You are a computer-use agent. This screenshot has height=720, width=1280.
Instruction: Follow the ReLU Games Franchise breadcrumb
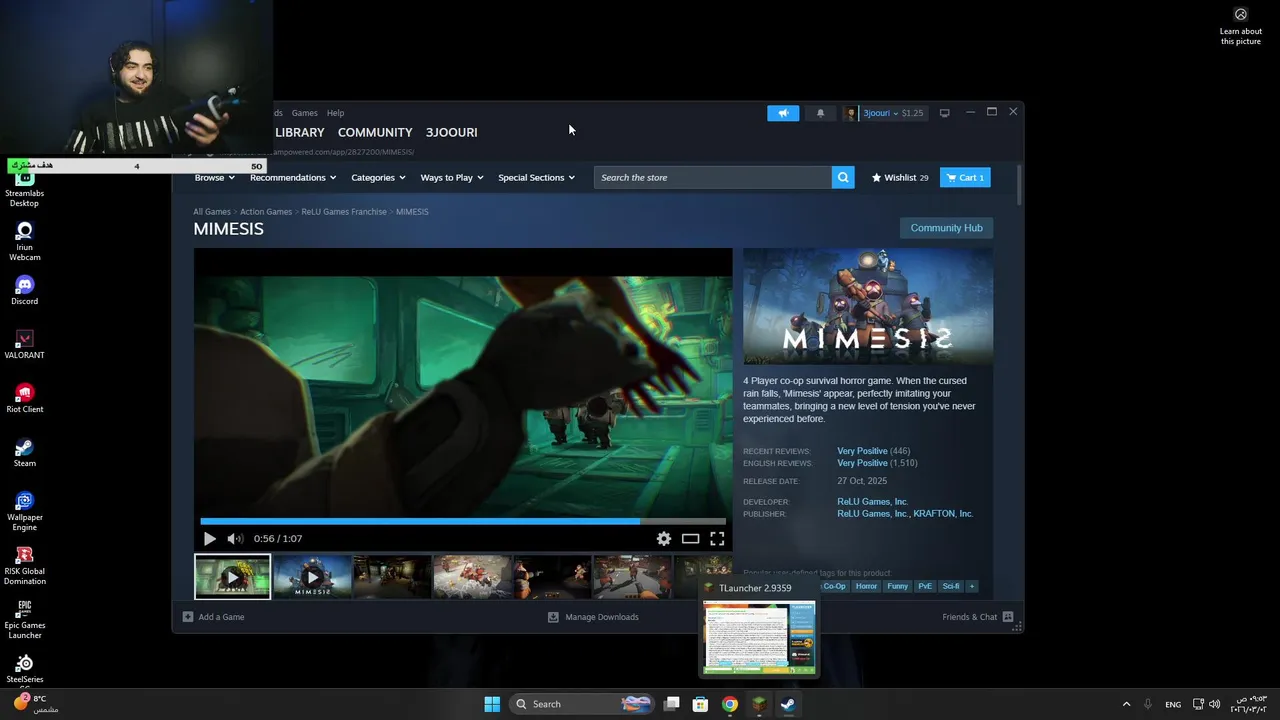(x=344, y=212)
